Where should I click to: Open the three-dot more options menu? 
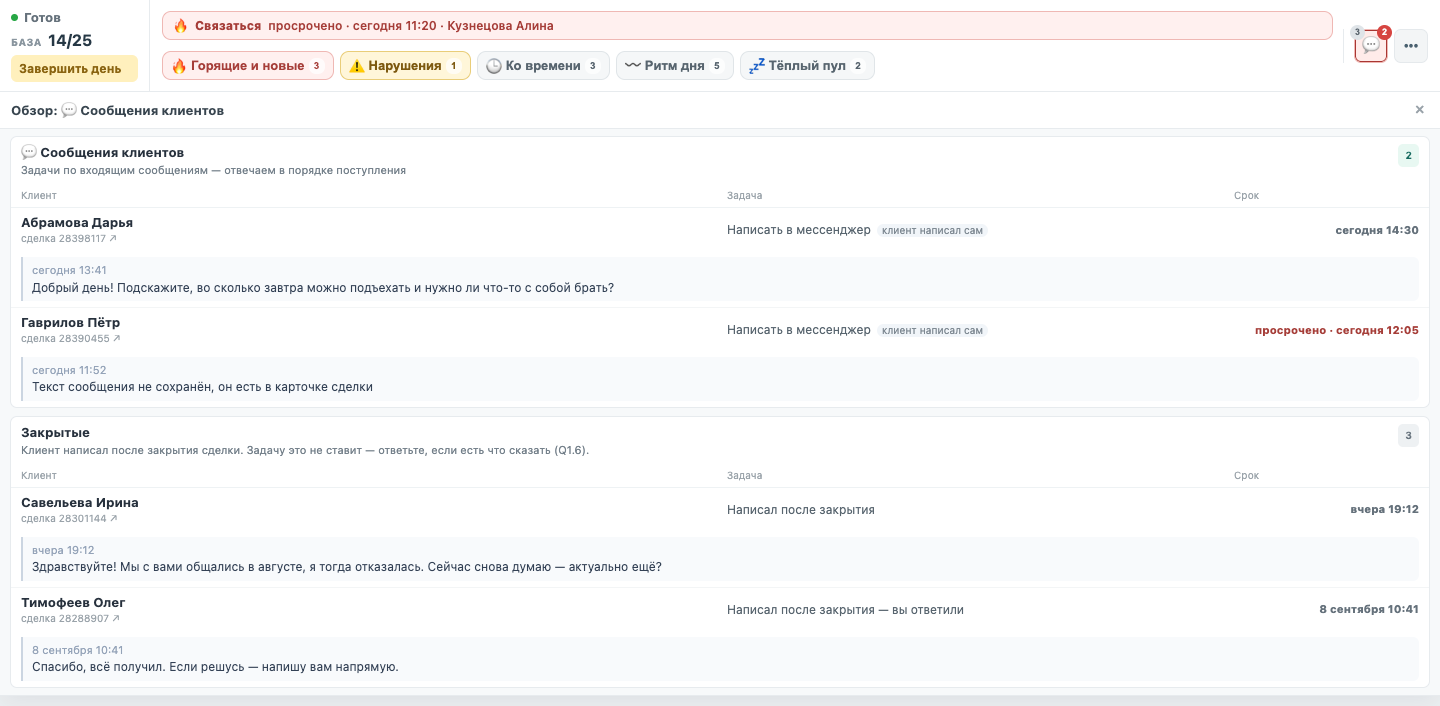coord(1411,45)
